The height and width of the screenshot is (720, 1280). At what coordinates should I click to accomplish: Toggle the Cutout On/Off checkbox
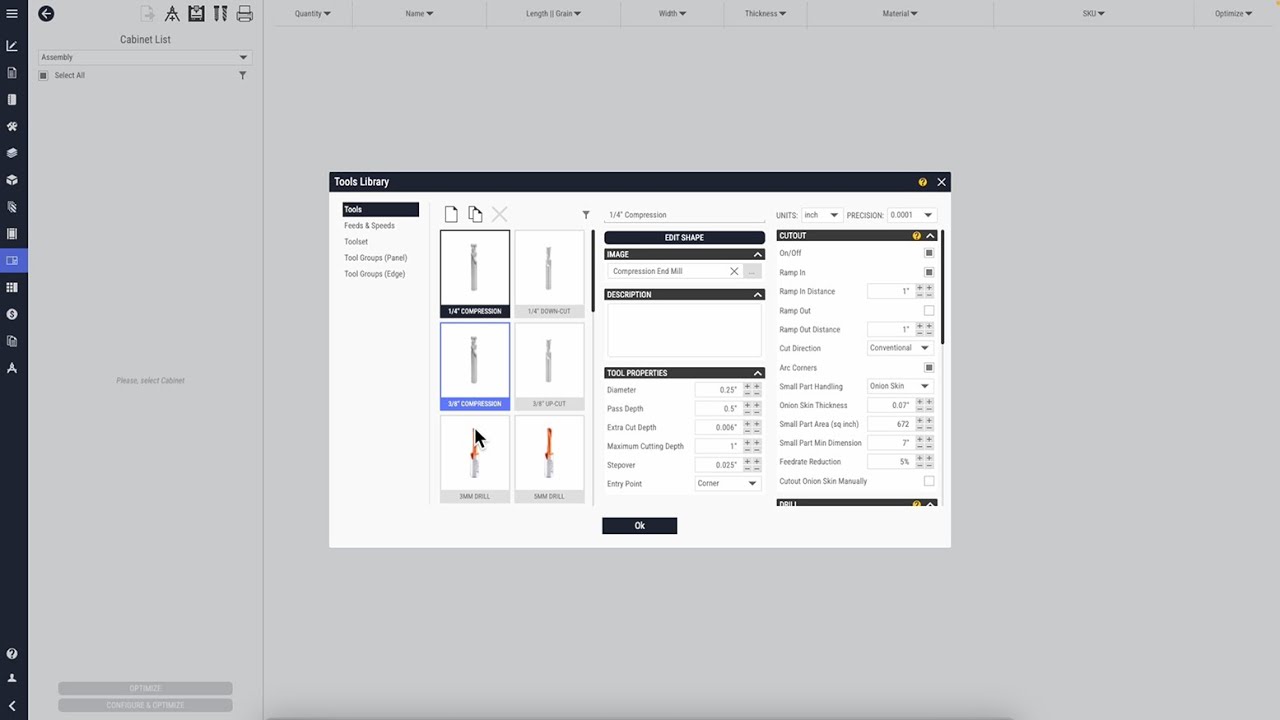point(929,253)
